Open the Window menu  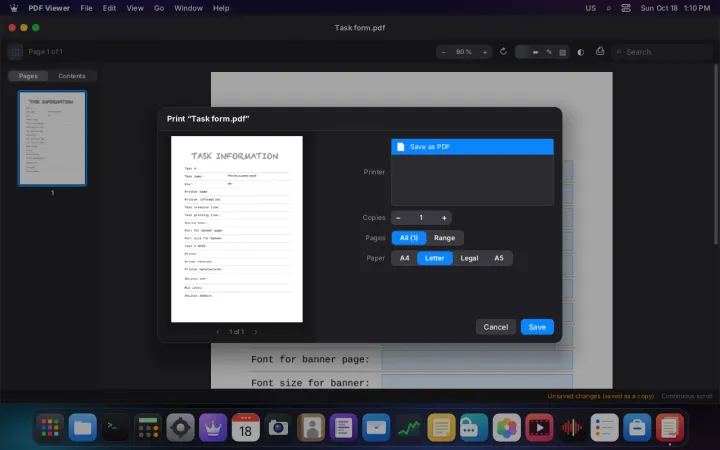click(x=188, y=8)
